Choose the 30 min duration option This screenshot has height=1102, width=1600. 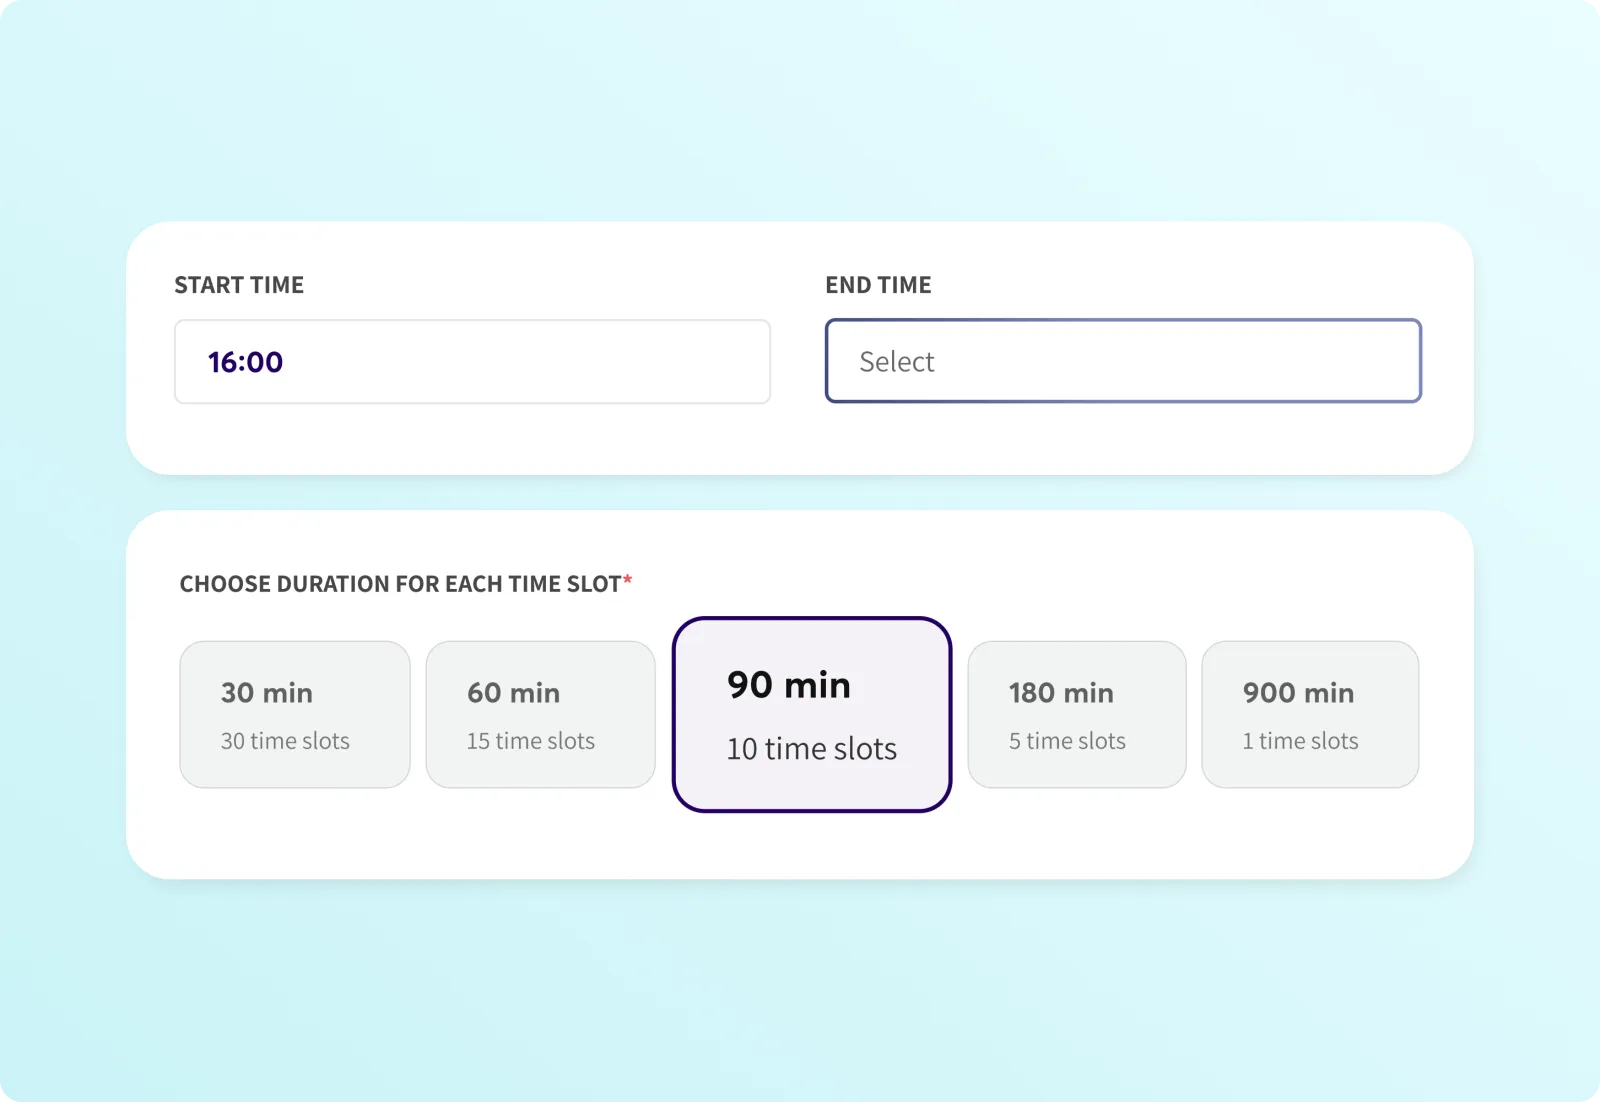click(294, 714)
